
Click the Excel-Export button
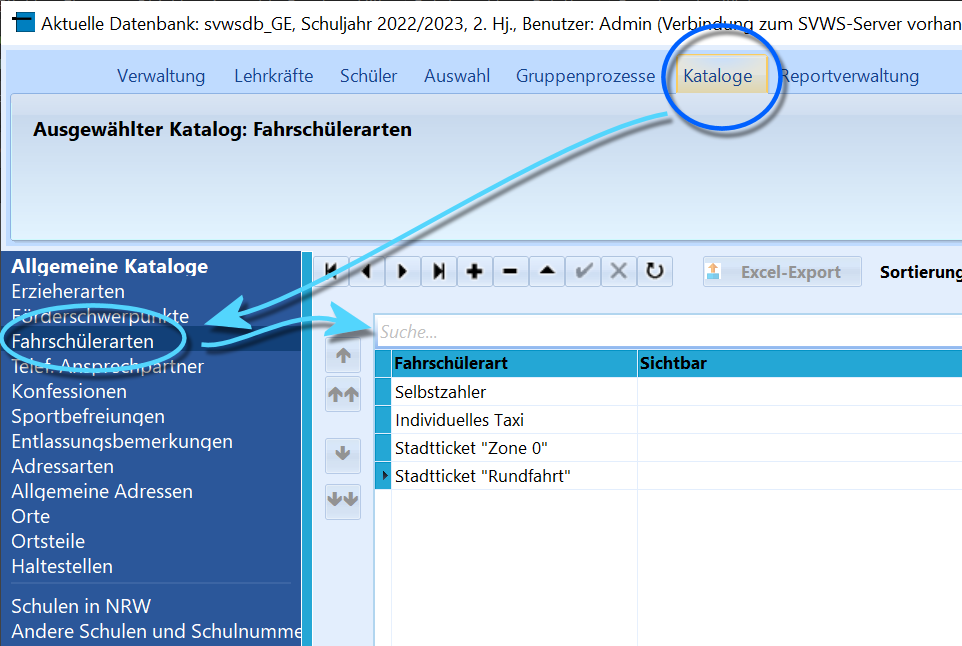[782, 272]
